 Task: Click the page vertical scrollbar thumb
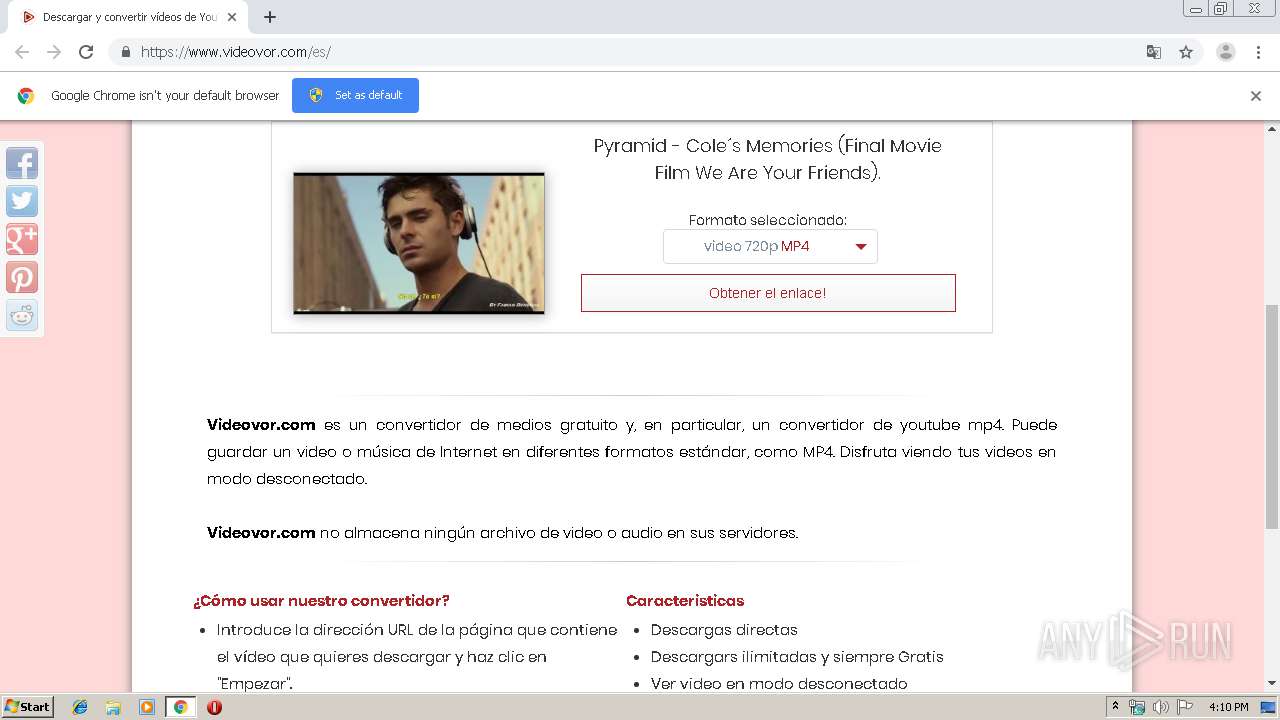pyautogui.click(x=1272, y=415)
